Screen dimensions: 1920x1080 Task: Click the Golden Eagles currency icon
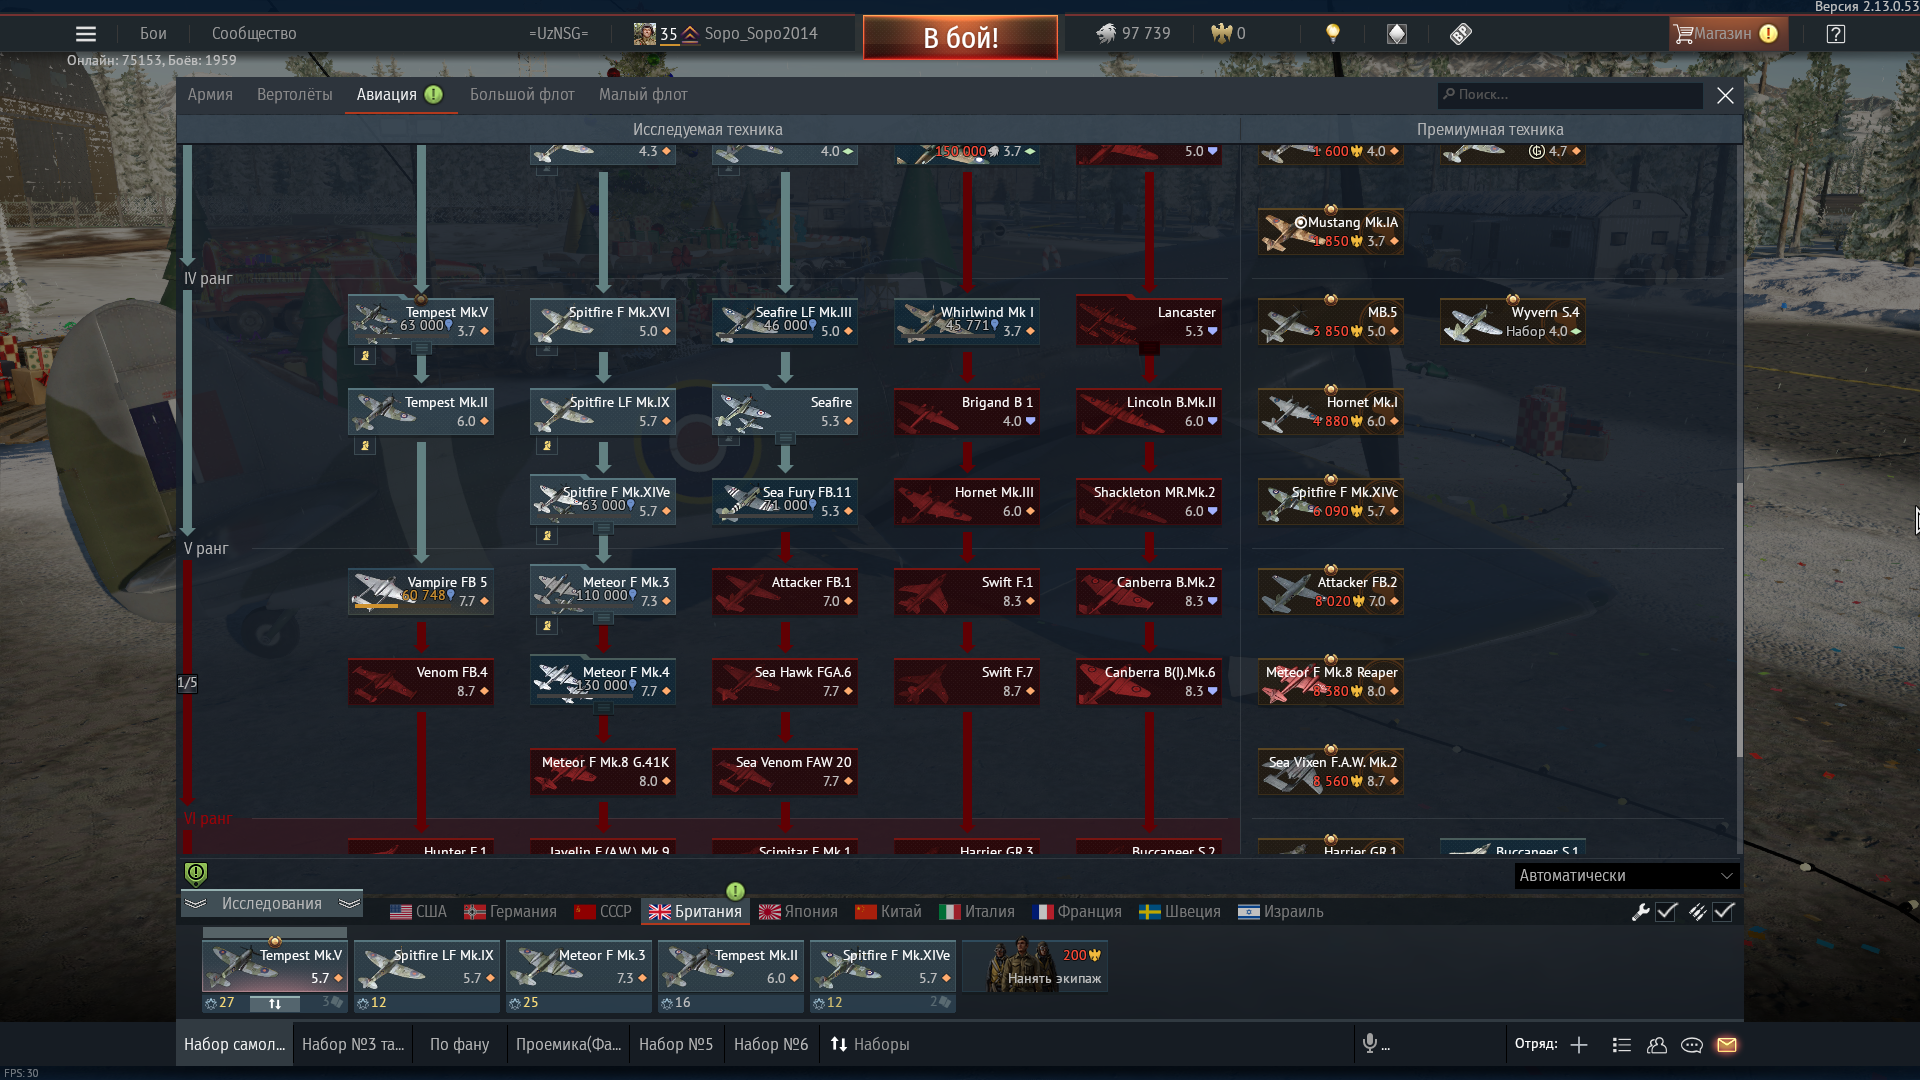coord(1221,34)
